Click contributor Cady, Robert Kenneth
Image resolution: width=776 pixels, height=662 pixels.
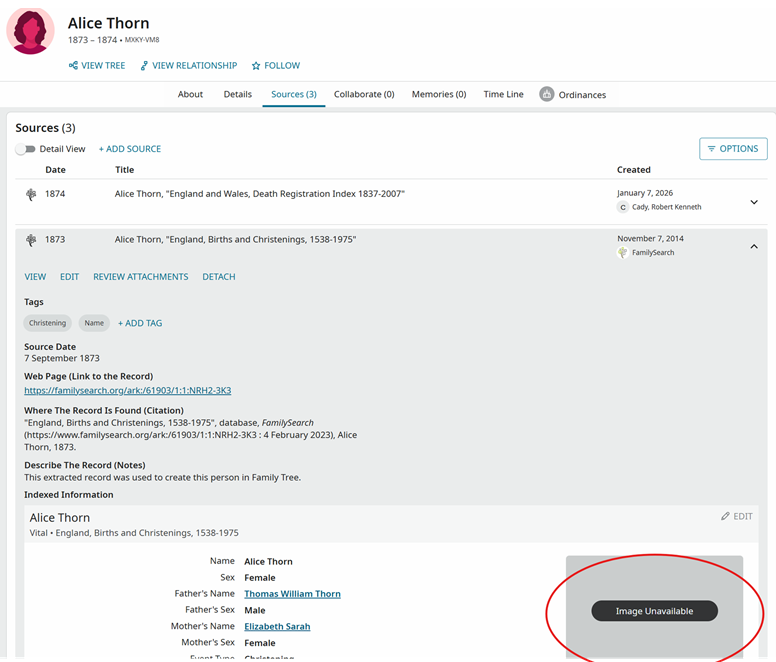pyautogui.click(x=666, y=207)
